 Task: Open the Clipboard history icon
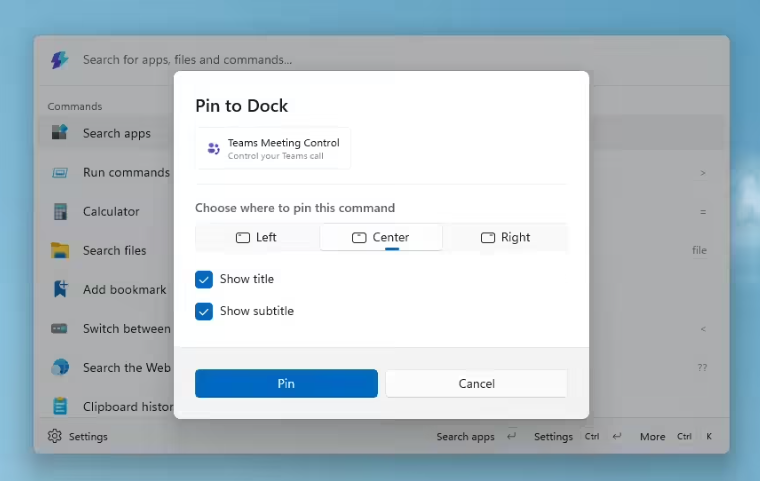click(x=59, y=406)
